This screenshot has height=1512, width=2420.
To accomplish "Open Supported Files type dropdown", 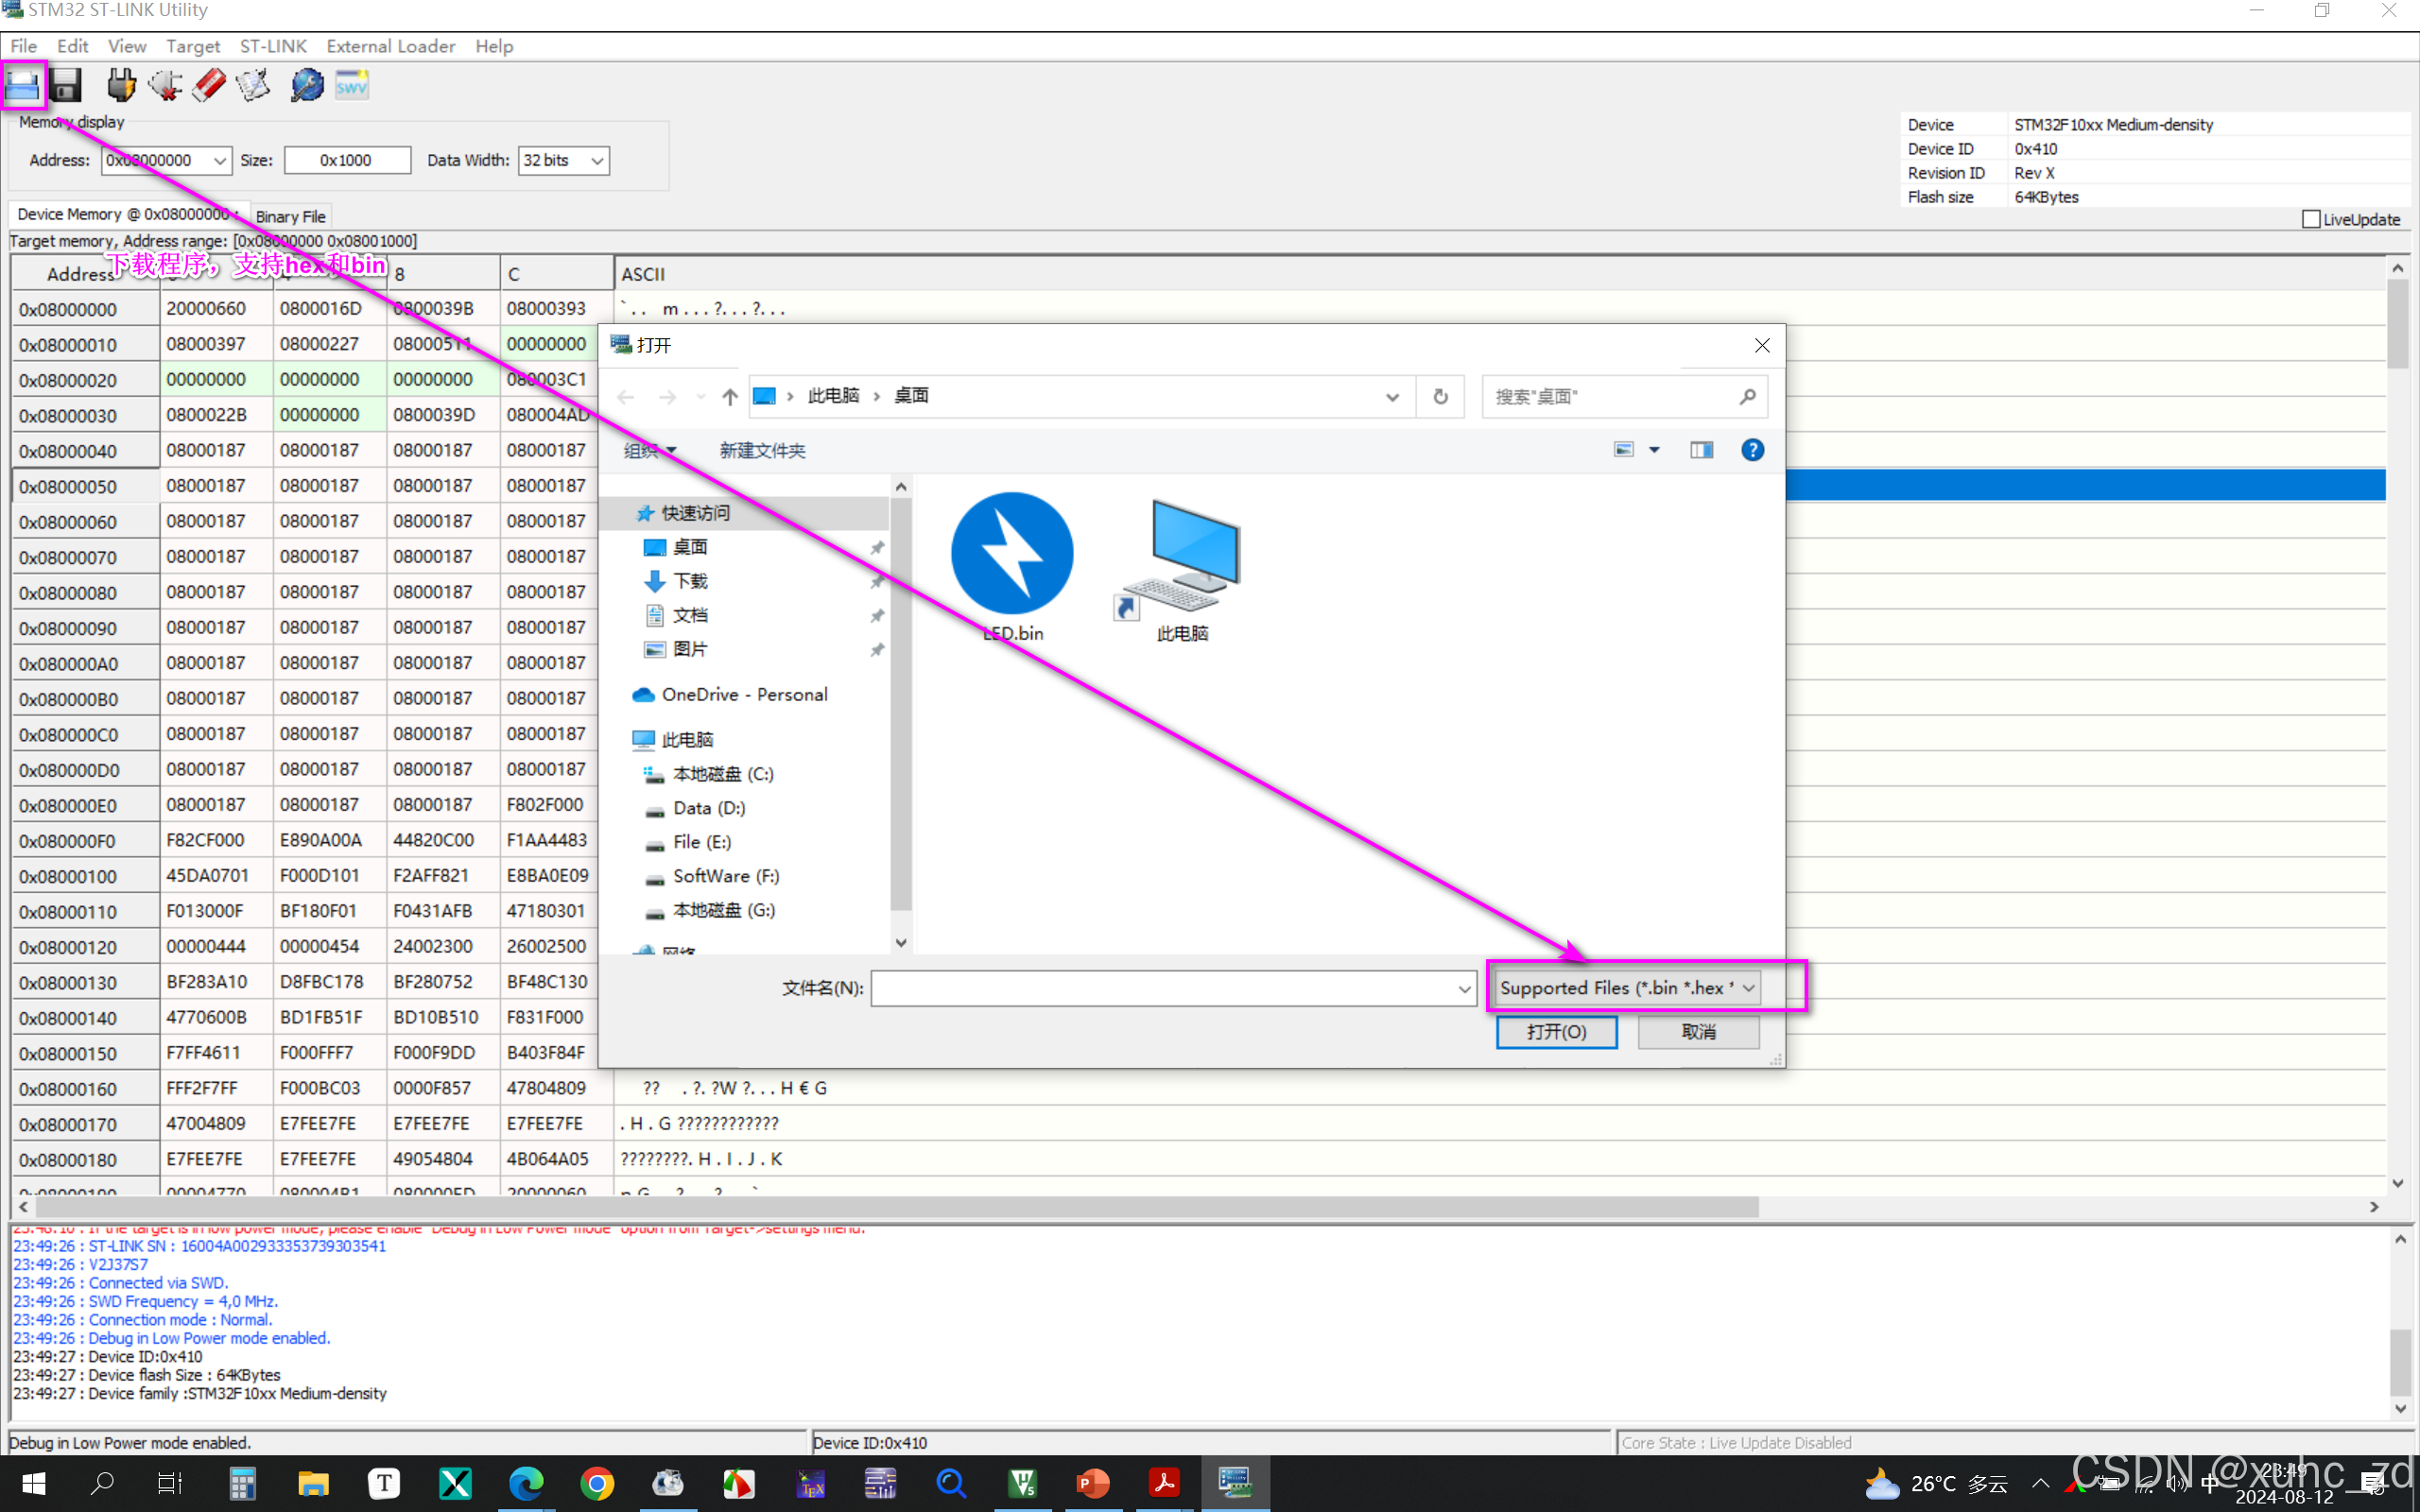I will [x=1627, y=988].
